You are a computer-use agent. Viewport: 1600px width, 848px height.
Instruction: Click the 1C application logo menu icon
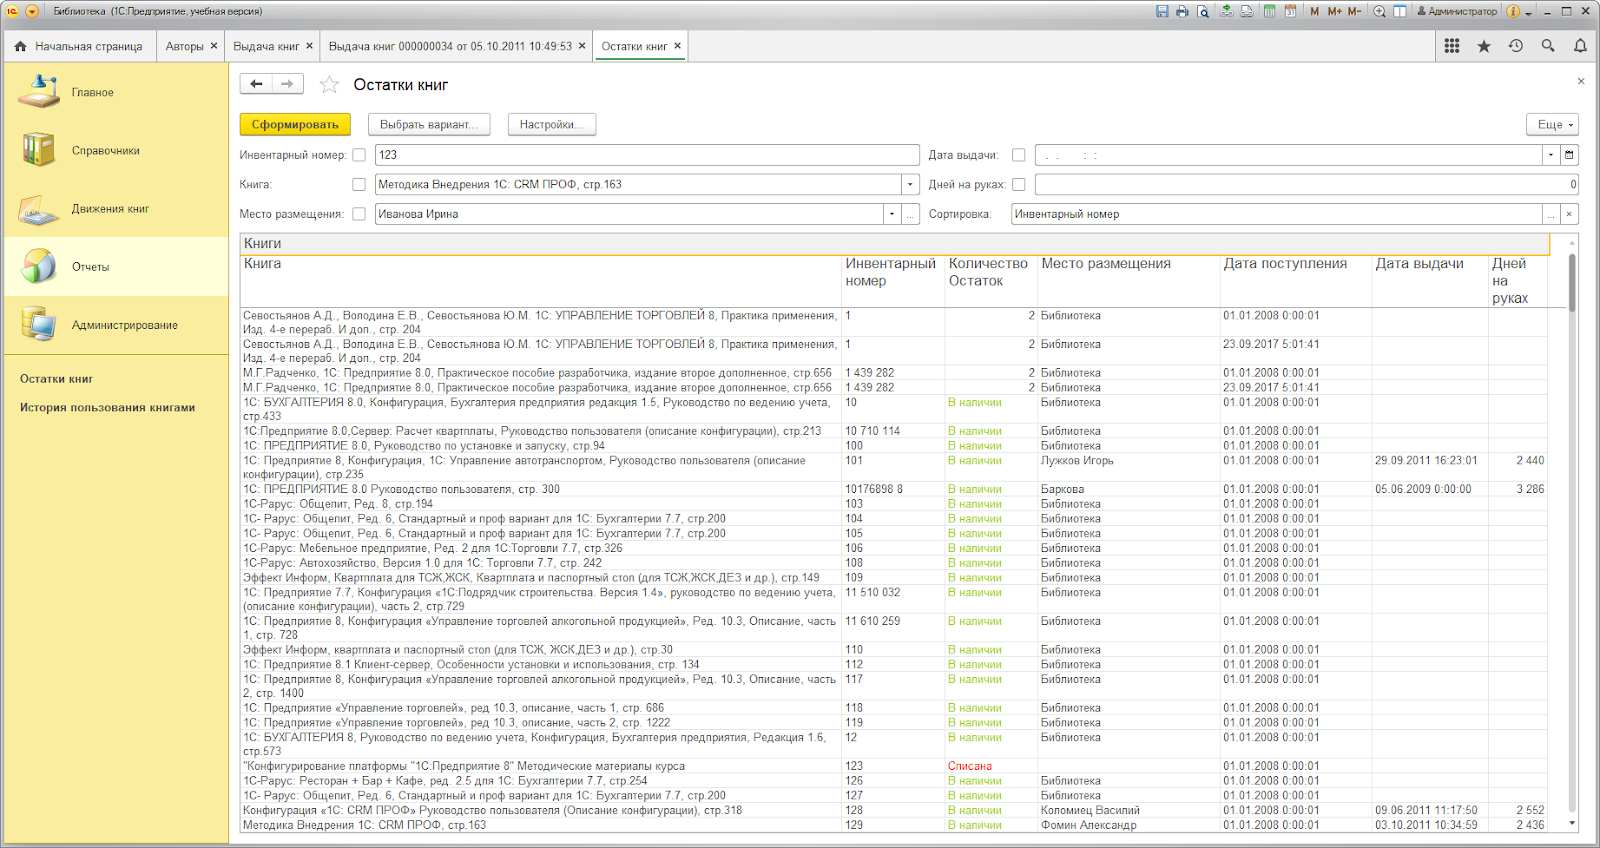(x=12, y=11)
